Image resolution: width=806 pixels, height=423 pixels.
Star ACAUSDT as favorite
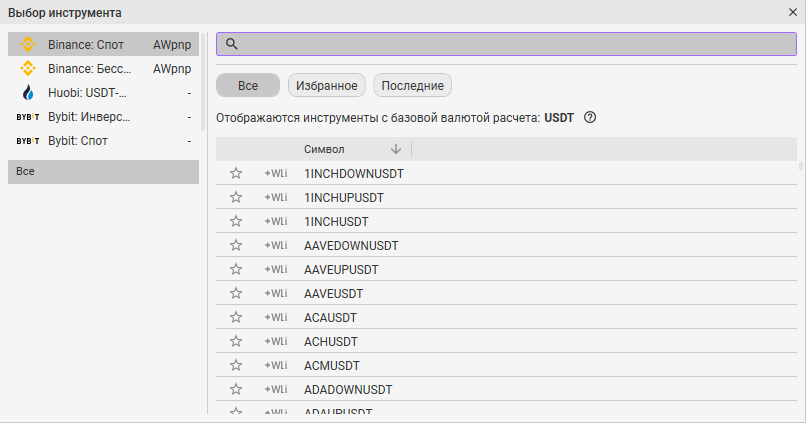236,317
